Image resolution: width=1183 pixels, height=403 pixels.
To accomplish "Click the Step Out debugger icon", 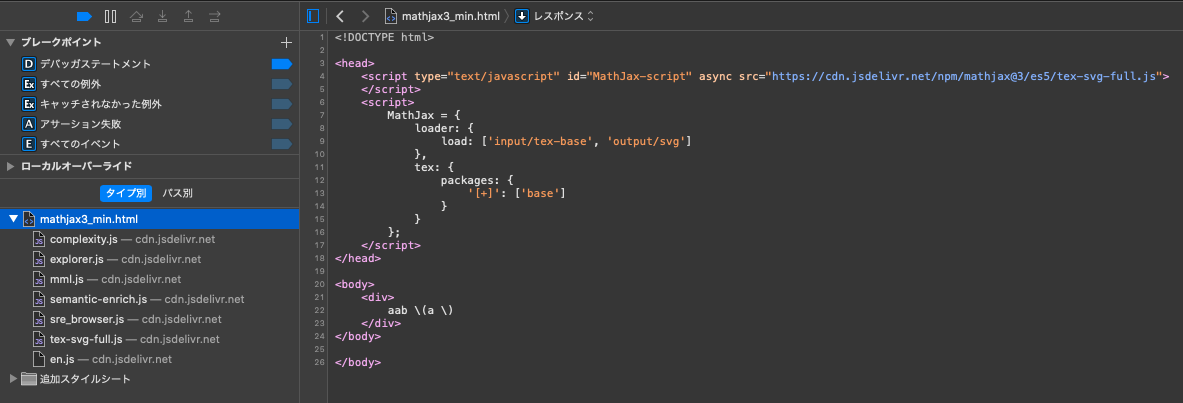I will coord(189,16).
